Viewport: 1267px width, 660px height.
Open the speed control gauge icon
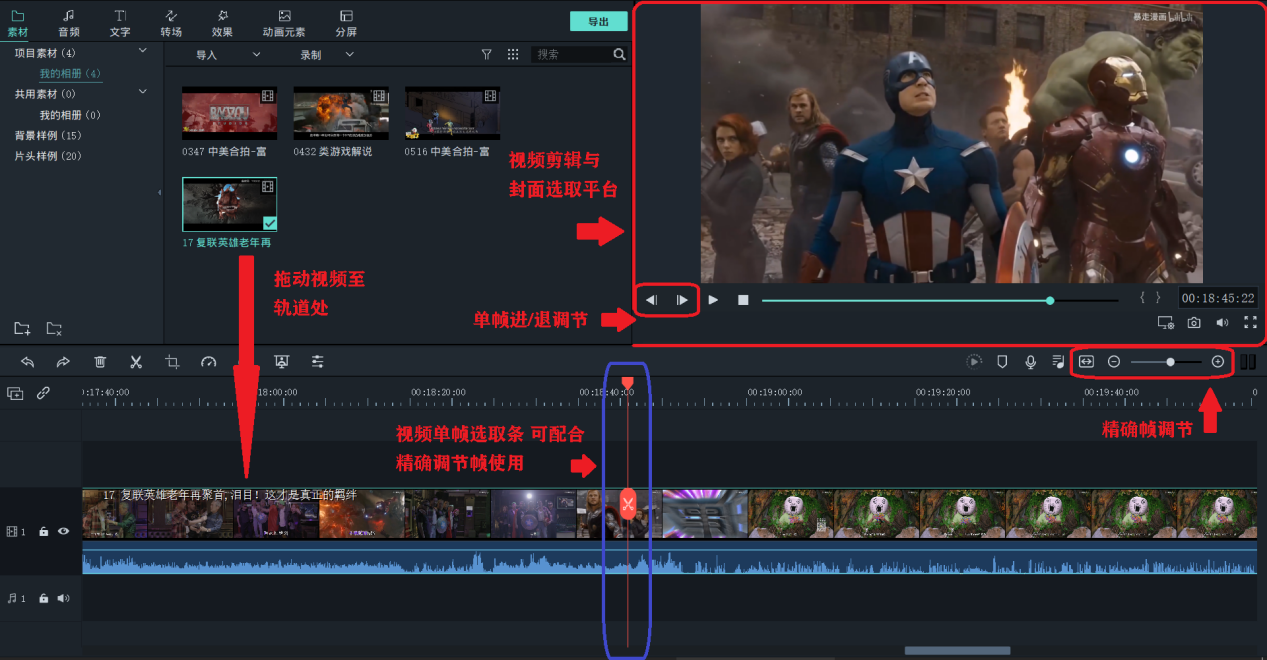pos(208,362)
